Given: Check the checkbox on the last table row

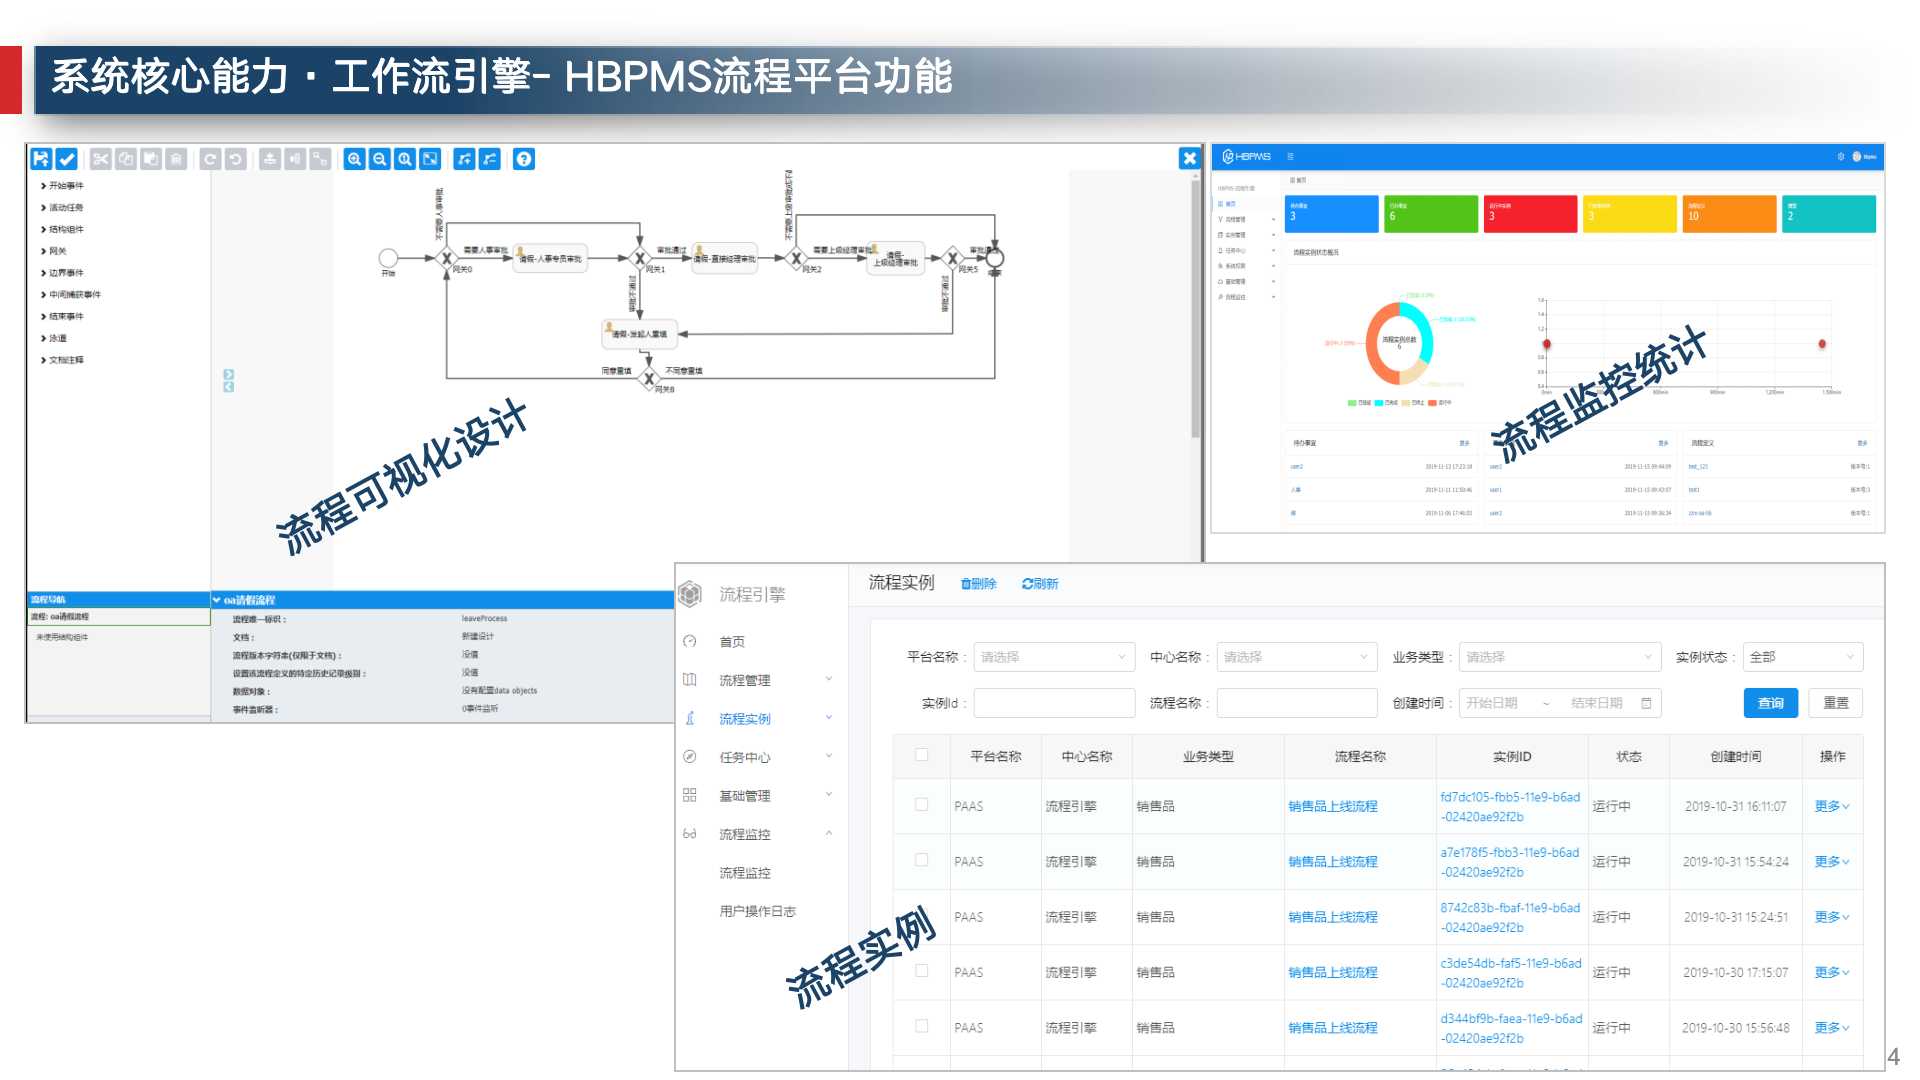Looking at the screenshot, I should coord(921,1027).
